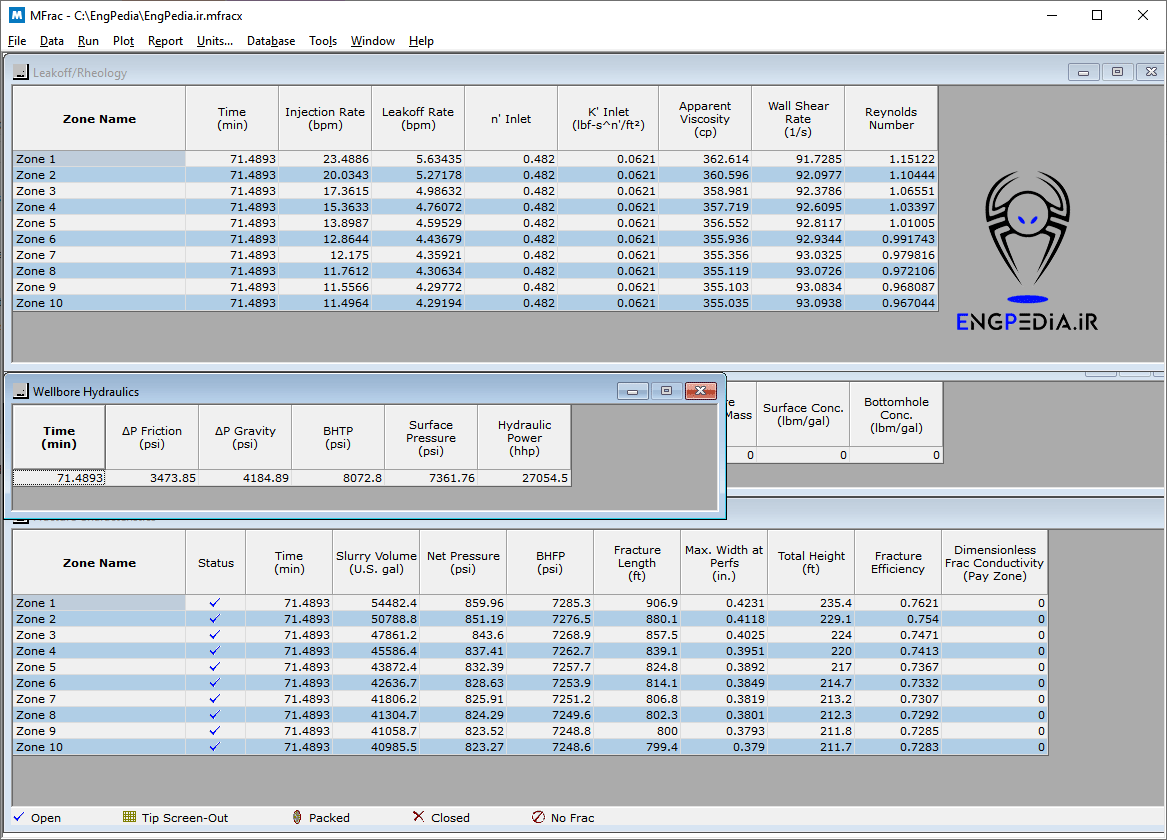Click the Leakoff Rate column header
Image resolution: width=1167 pixels, height=840 pixels.
tap(418, 118)
